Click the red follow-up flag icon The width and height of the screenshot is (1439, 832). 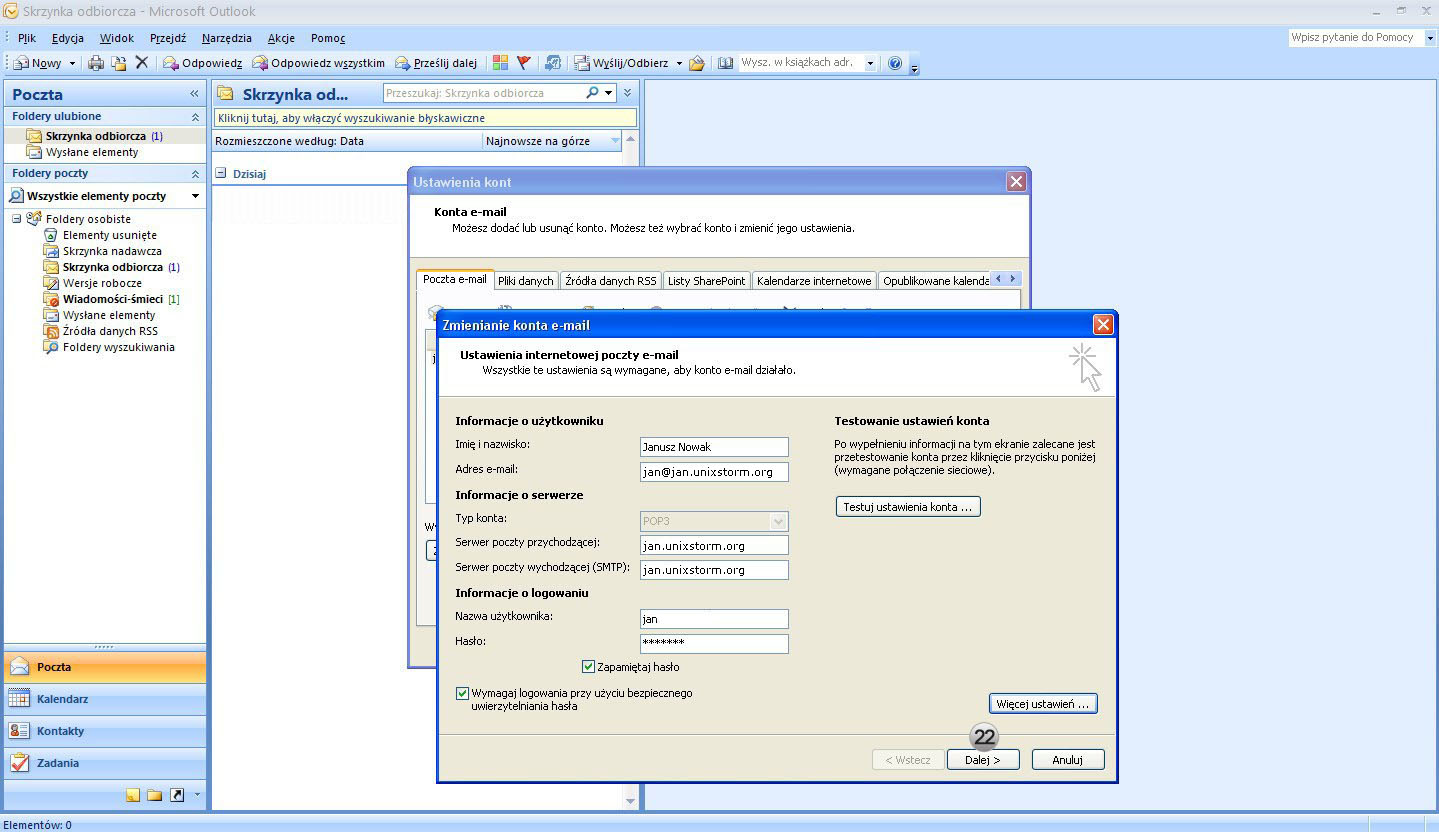(524, 63)
